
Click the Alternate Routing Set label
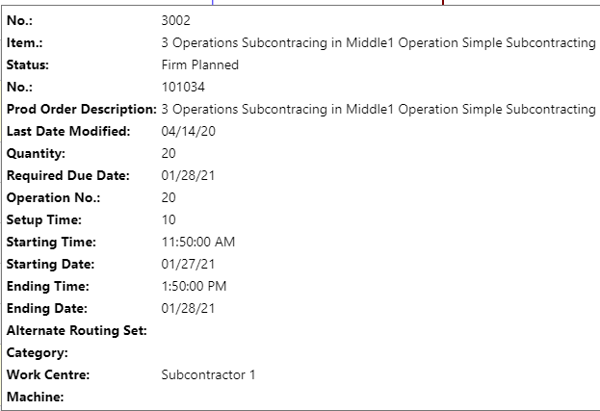tap(77, 331)
